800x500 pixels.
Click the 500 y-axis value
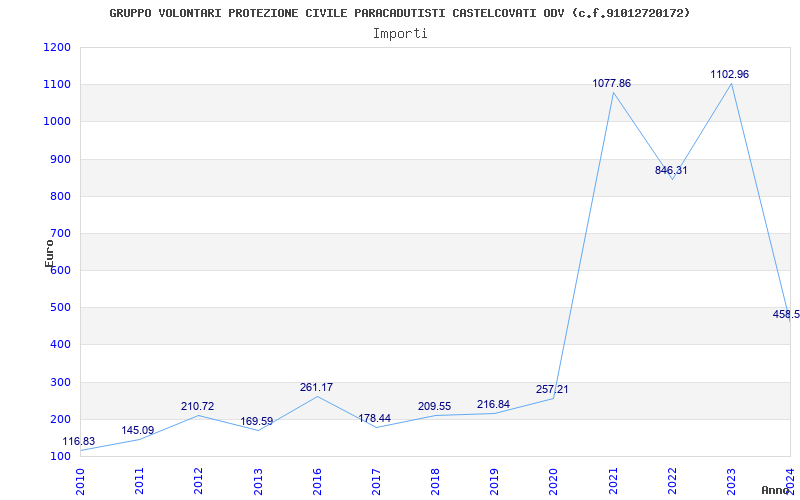pyautogui.click(x=61, y=308)
